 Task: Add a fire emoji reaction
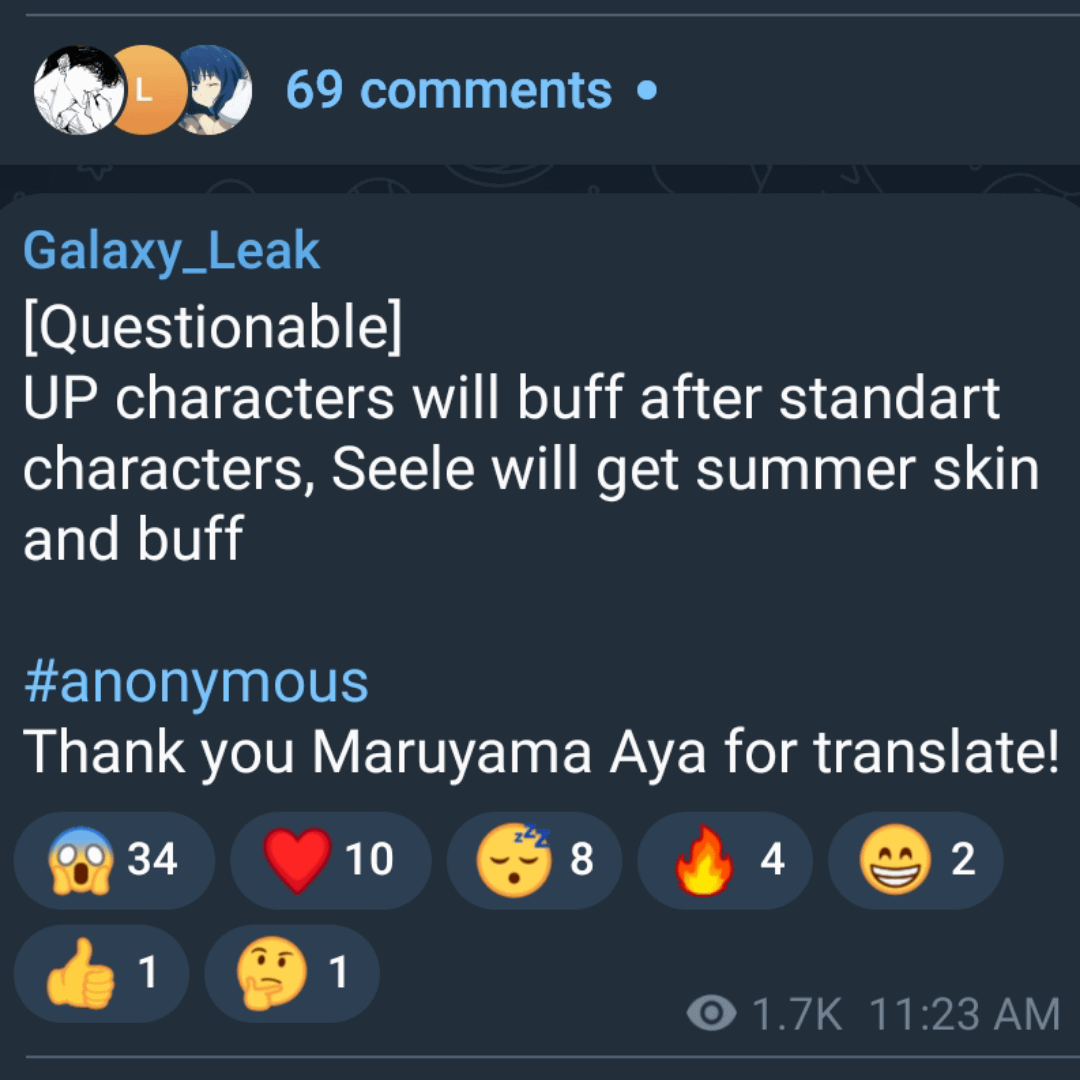725,860
